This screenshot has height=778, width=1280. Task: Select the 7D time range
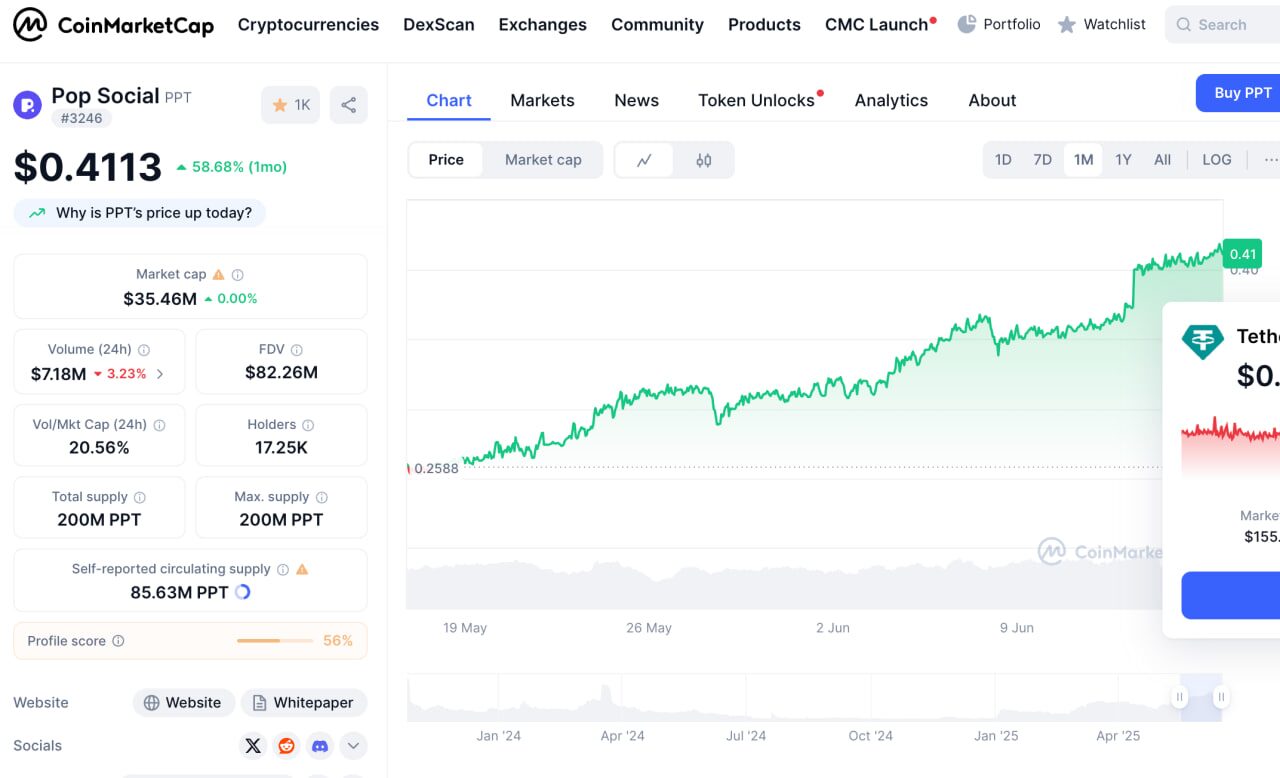point(1042,160)
